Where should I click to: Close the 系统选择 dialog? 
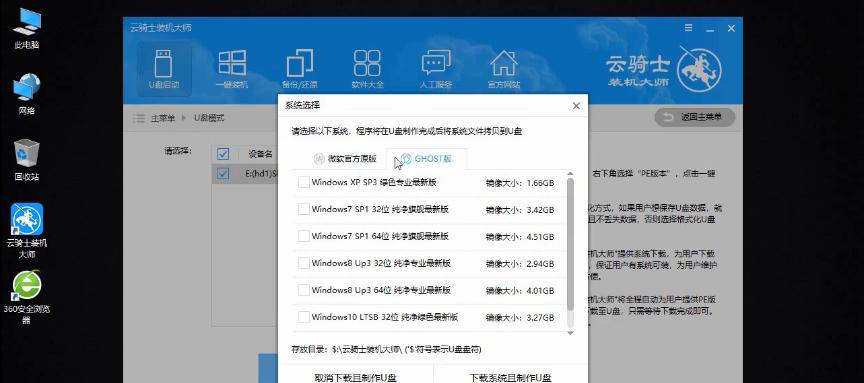pyautogui.click(x=576, y=105)
